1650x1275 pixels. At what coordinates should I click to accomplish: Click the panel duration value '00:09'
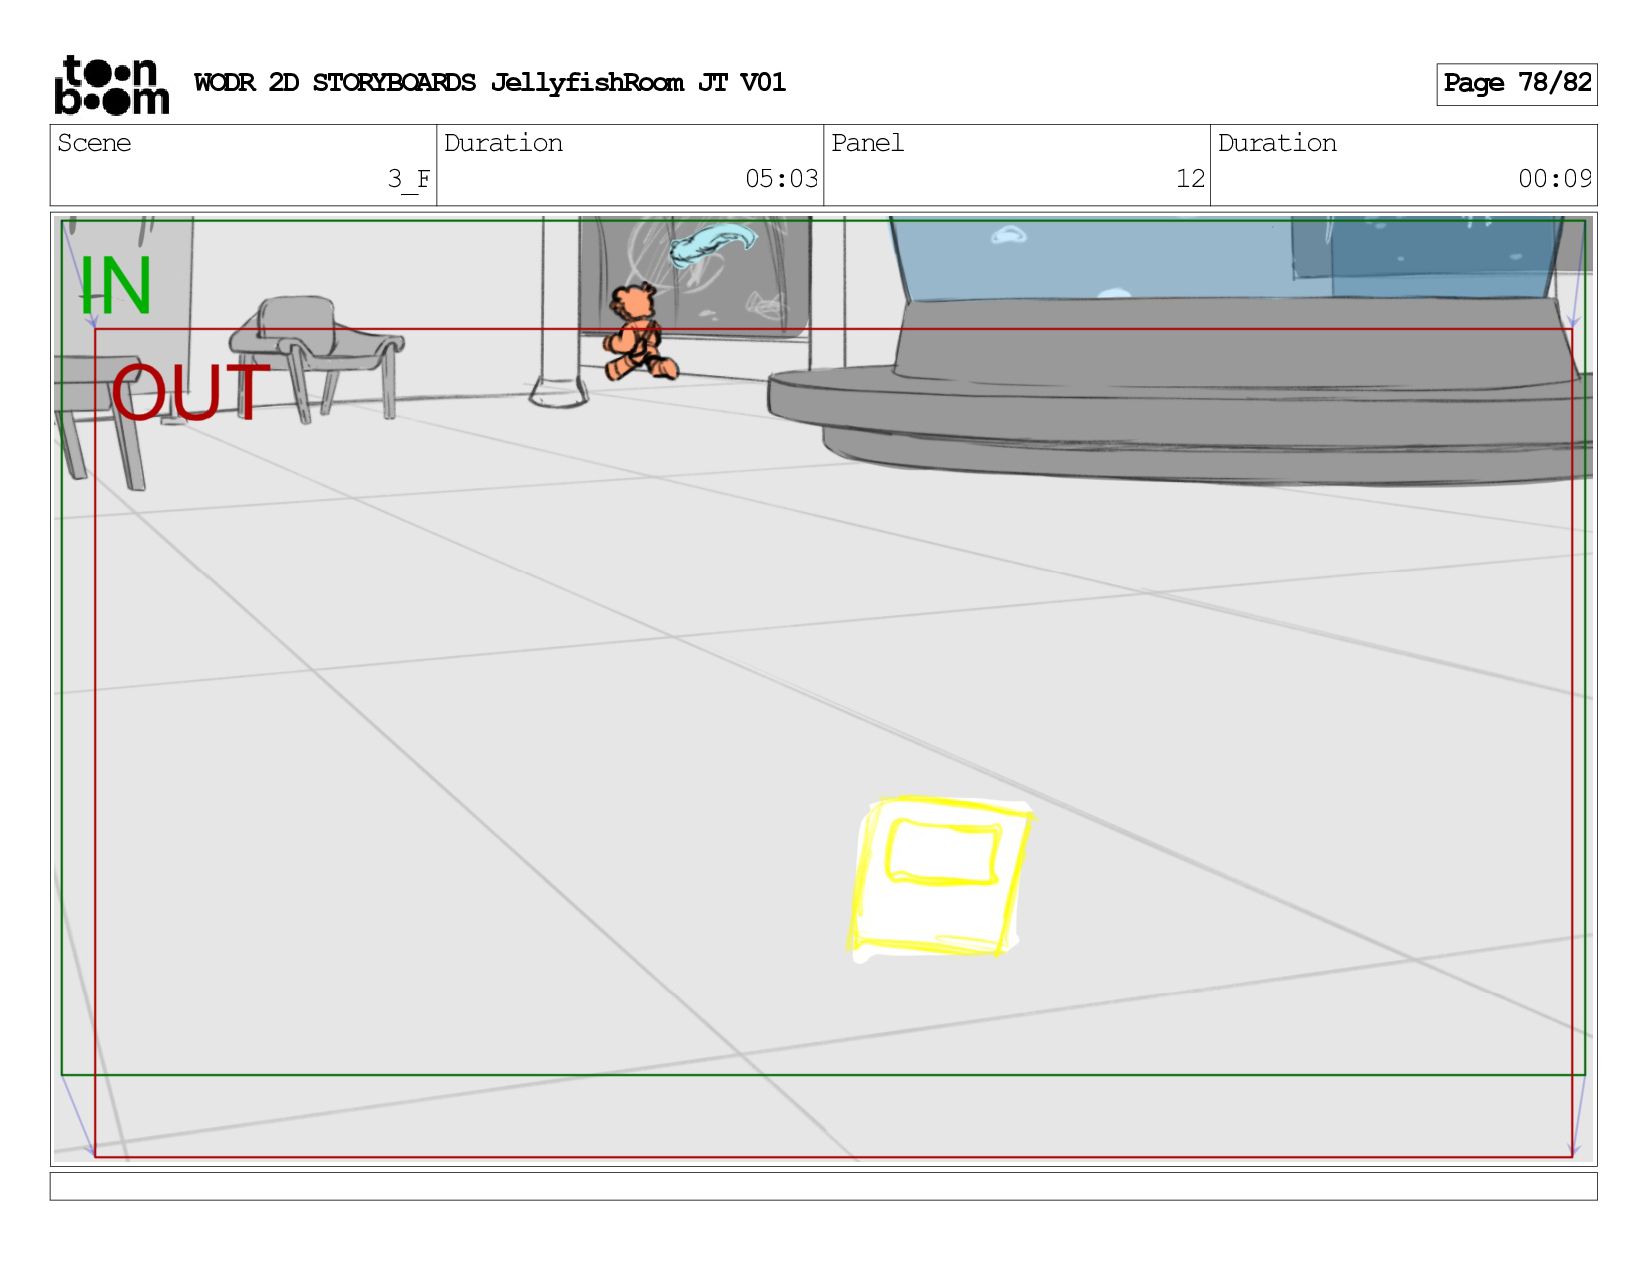[x=1555, y=179]
